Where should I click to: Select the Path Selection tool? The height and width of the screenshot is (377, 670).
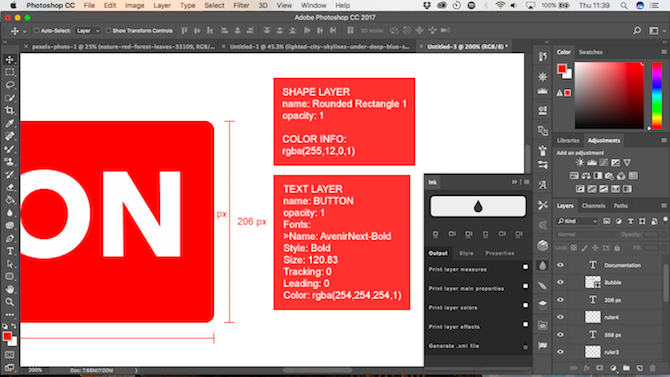9,264
